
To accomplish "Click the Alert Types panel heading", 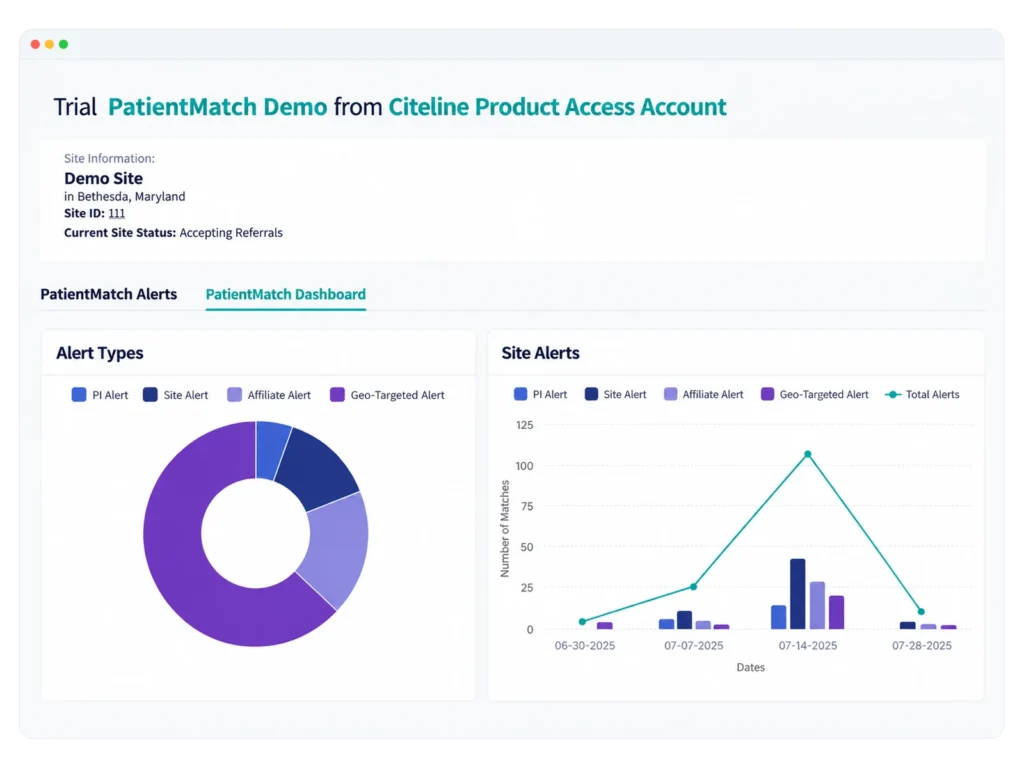I will 99,353.
